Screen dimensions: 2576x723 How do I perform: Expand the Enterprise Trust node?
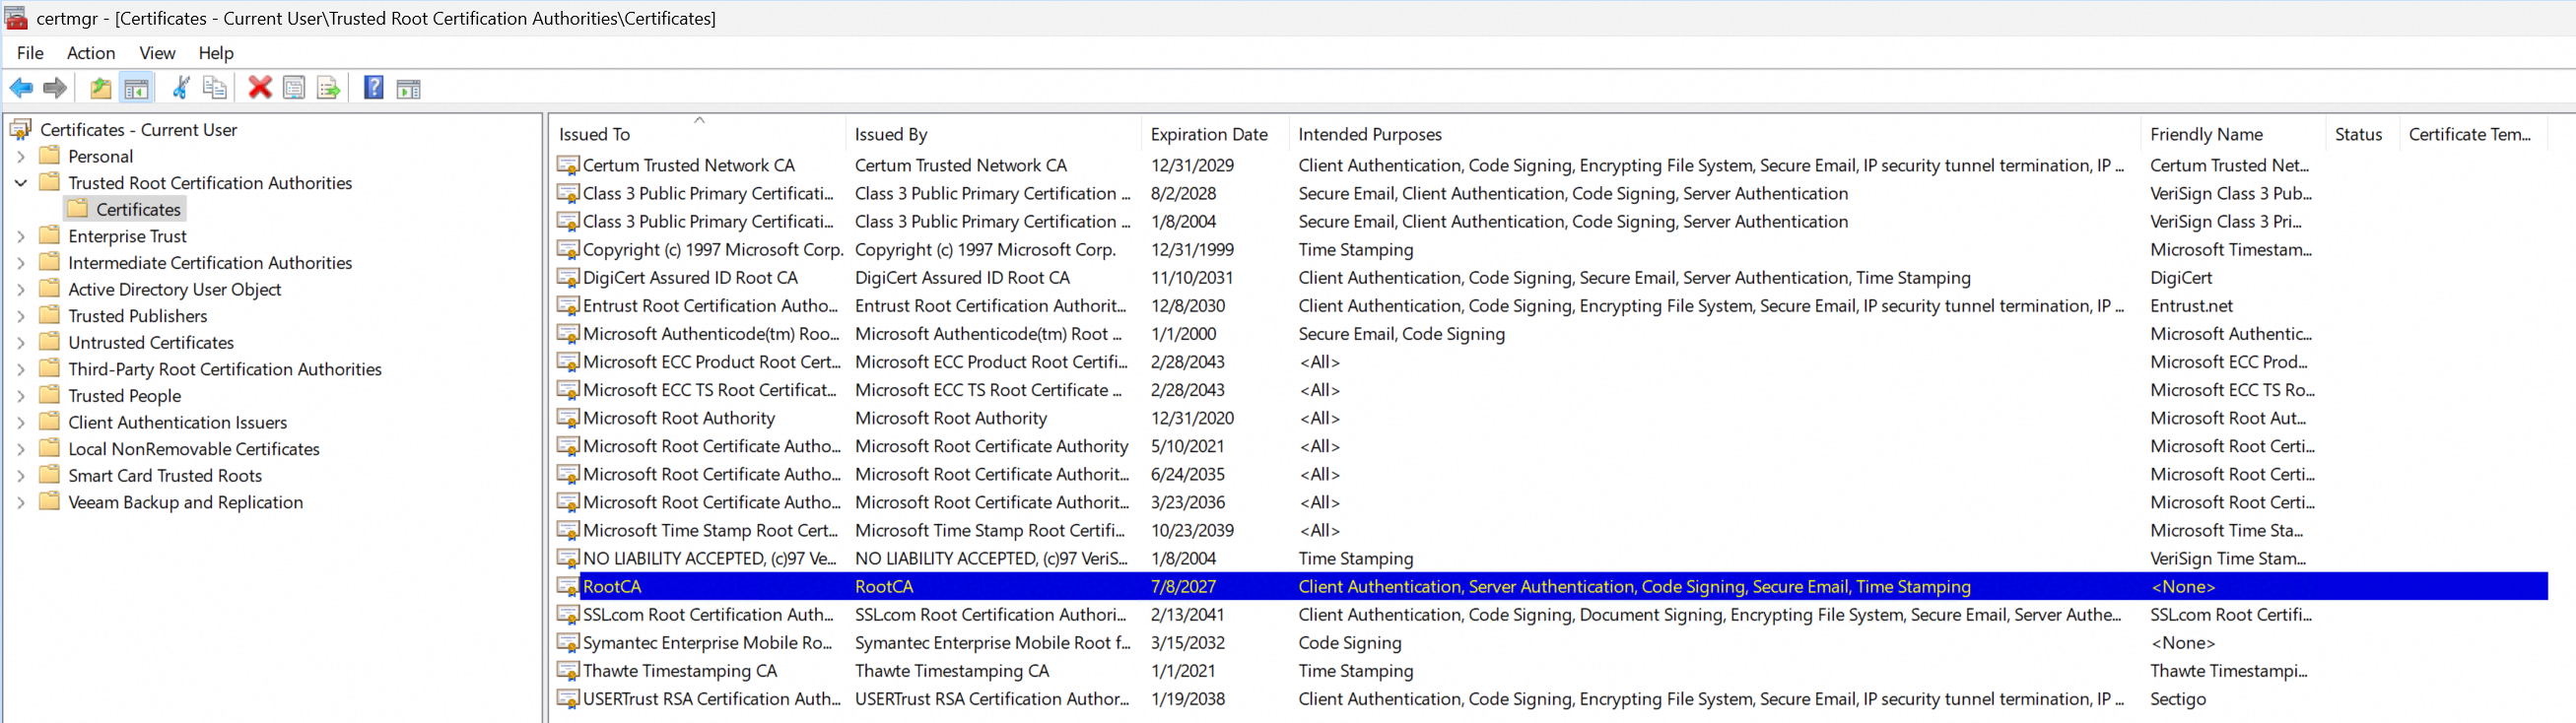tap(21, 236)
